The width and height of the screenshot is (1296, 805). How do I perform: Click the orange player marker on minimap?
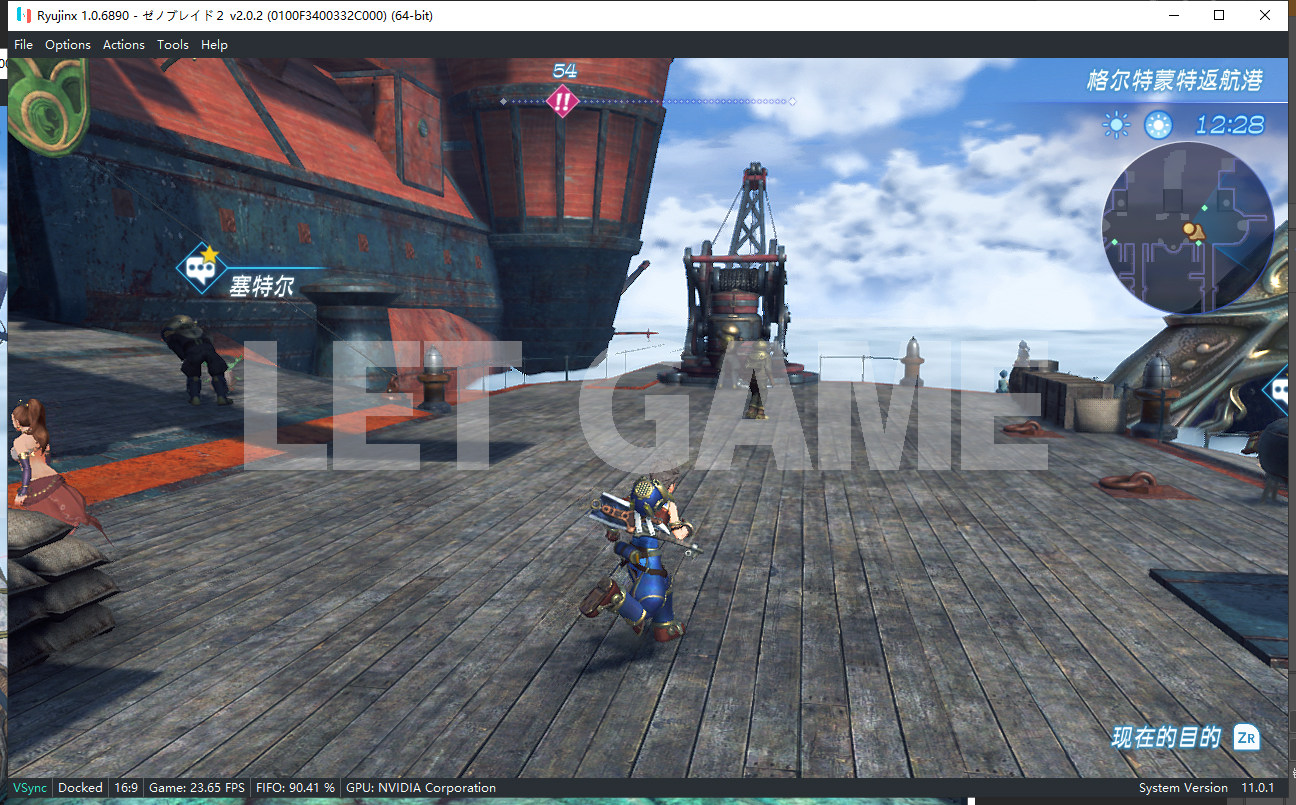(x=1192, y=231)
